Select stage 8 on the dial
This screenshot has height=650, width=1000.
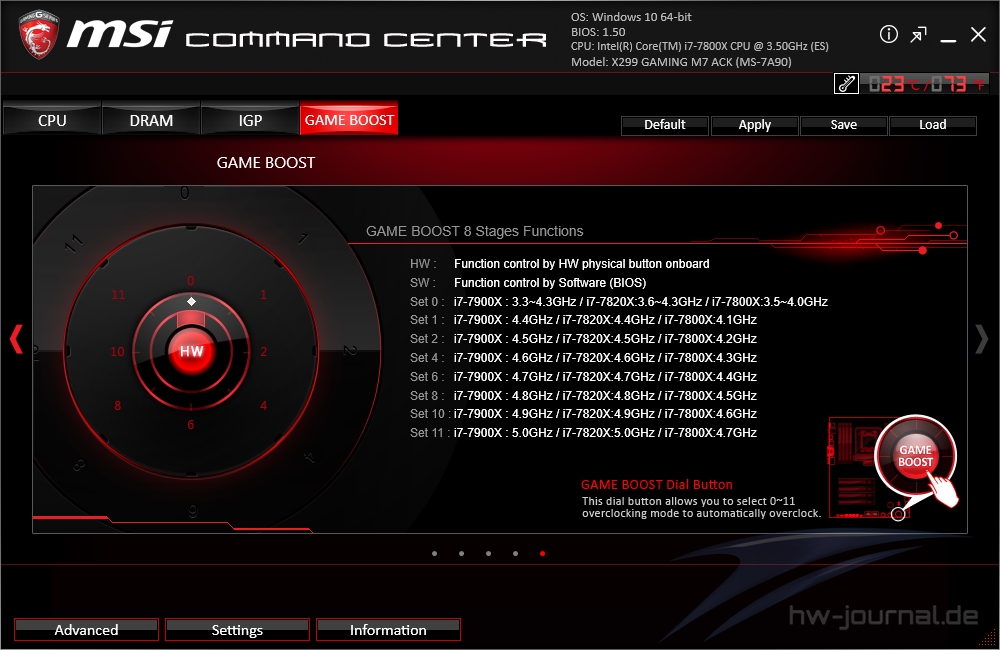(117, 406)
